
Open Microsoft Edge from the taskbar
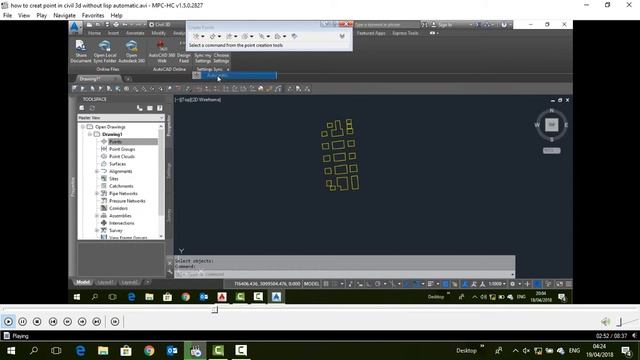pyautogui.click(x=80, y=351)
